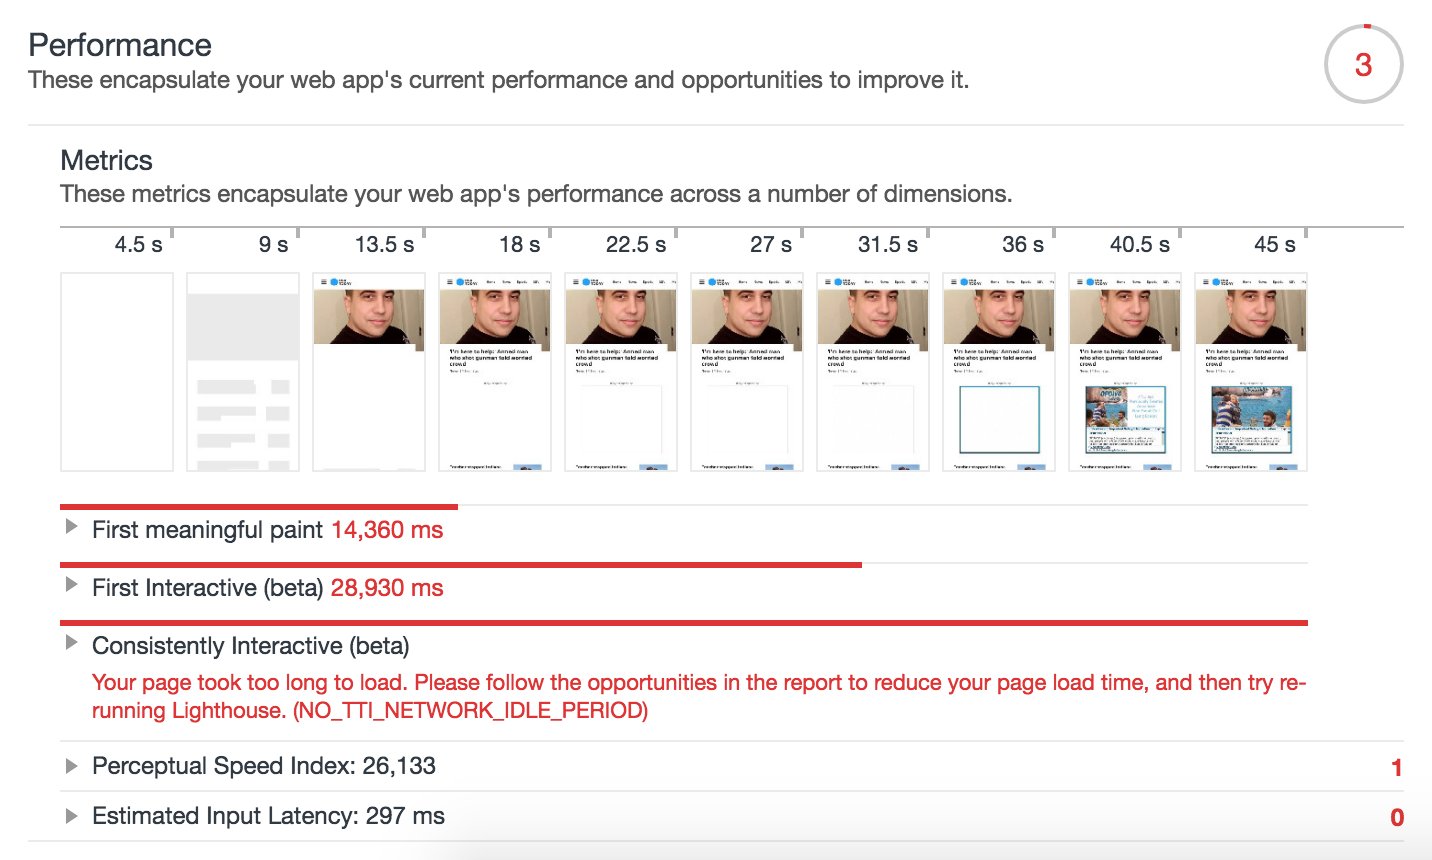Click the 31.5 s filmstrip frame
Screen dimensions: 1432x860
click(x=873, y=371)
